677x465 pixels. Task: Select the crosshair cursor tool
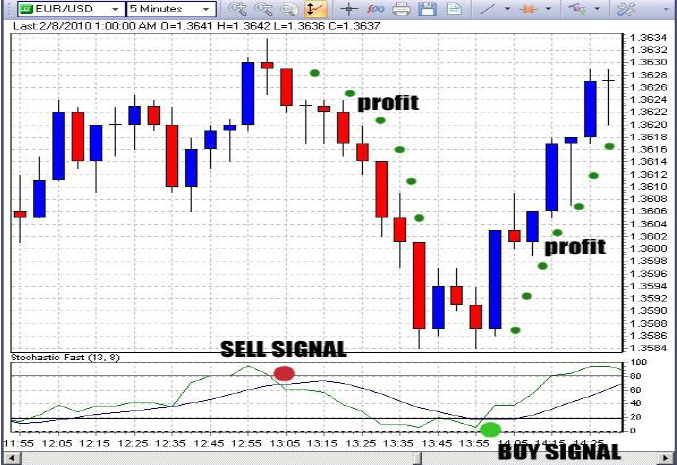pyautogui.click(x=348, y=9)
